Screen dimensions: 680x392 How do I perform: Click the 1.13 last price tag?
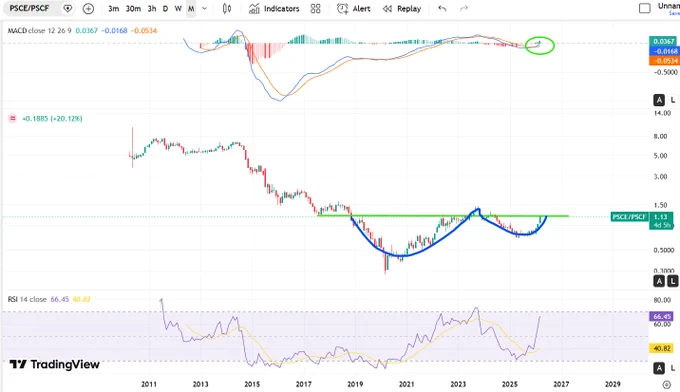(x=661, y=217)
